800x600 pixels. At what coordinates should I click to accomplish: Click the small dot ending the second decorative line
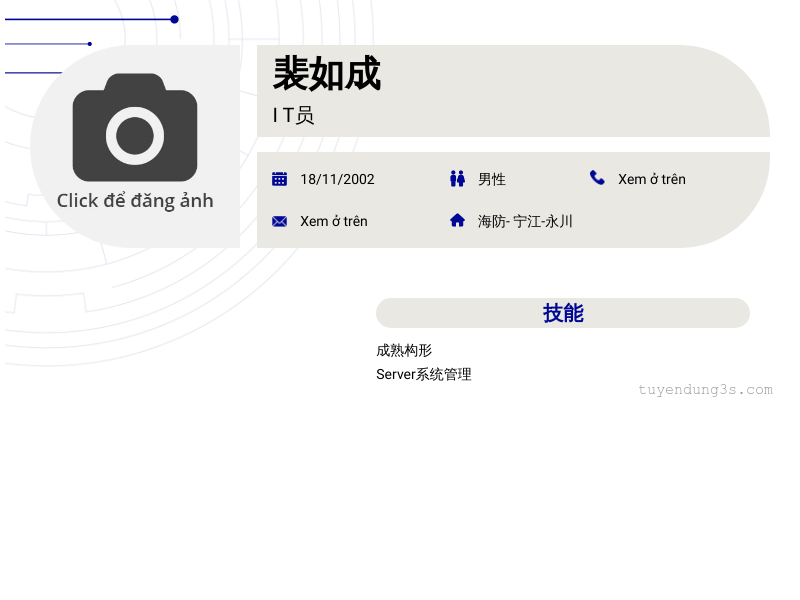[90, 44]
